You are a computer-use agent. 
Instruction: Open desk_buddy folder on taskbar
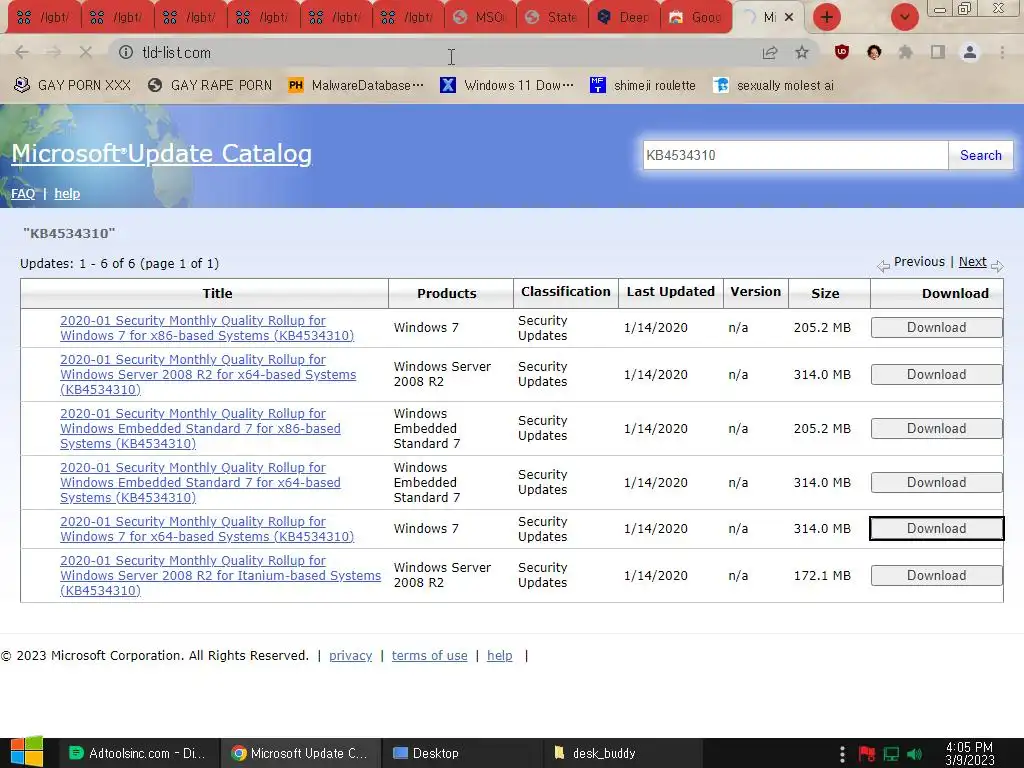tap(623, 753)
